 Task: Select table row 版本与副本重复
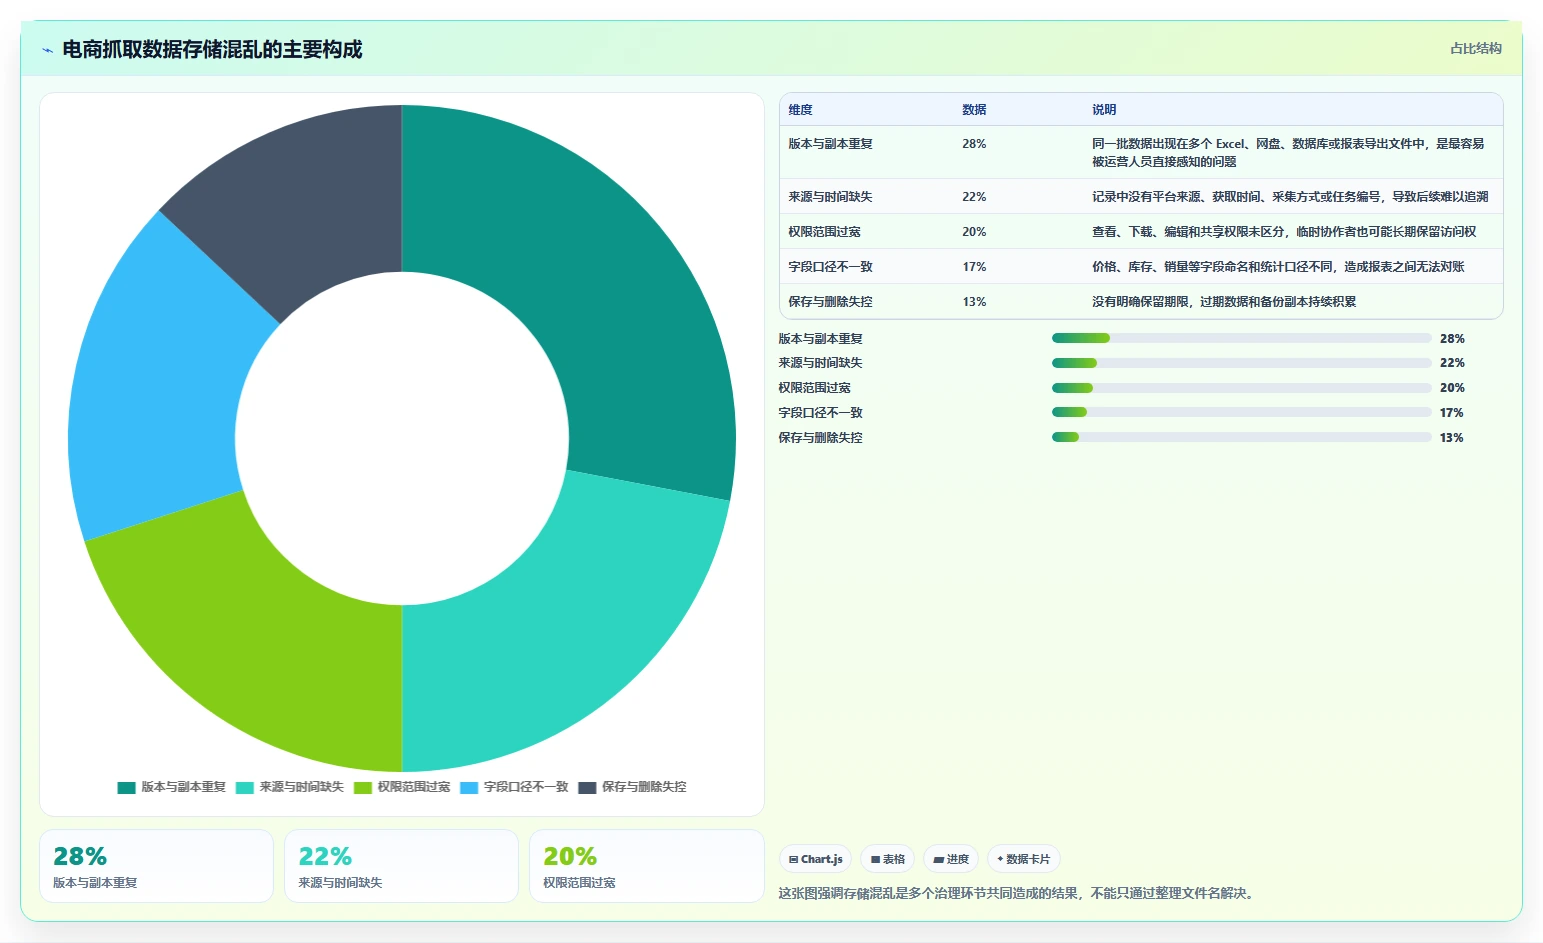pyautogui.click(x=1141, y=152)
